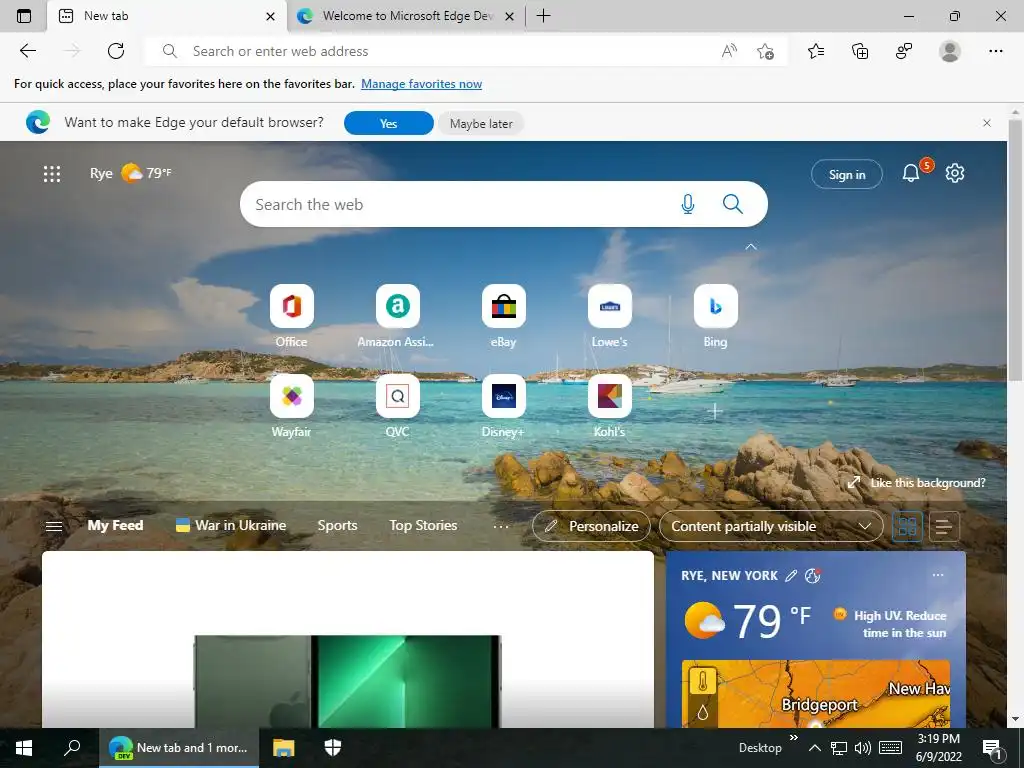Select My Feed category

(115, 526)
